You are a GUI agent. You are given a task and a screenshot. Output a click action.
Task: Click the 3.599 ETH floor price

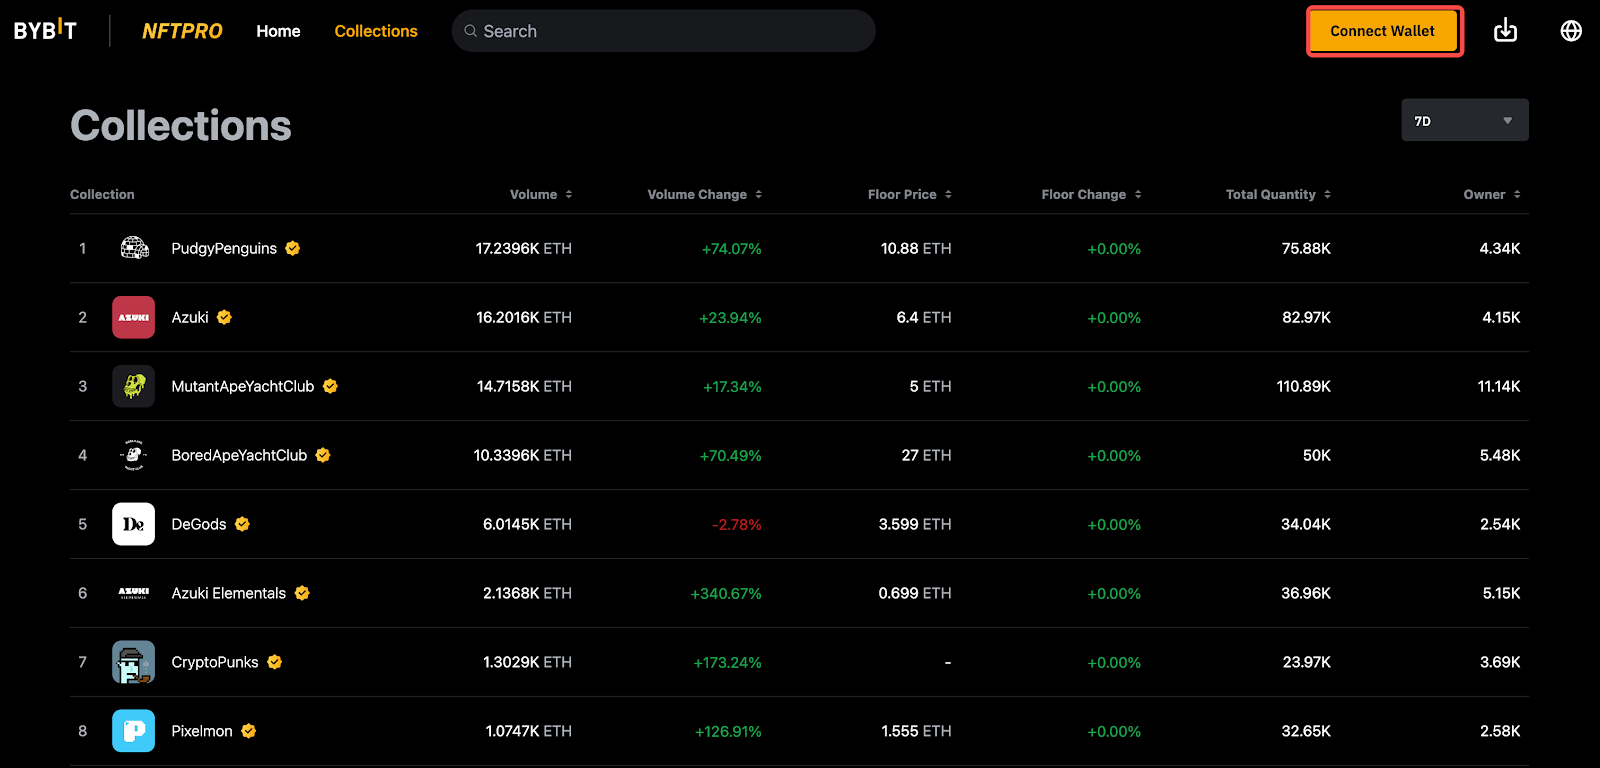tap(915, 524)
